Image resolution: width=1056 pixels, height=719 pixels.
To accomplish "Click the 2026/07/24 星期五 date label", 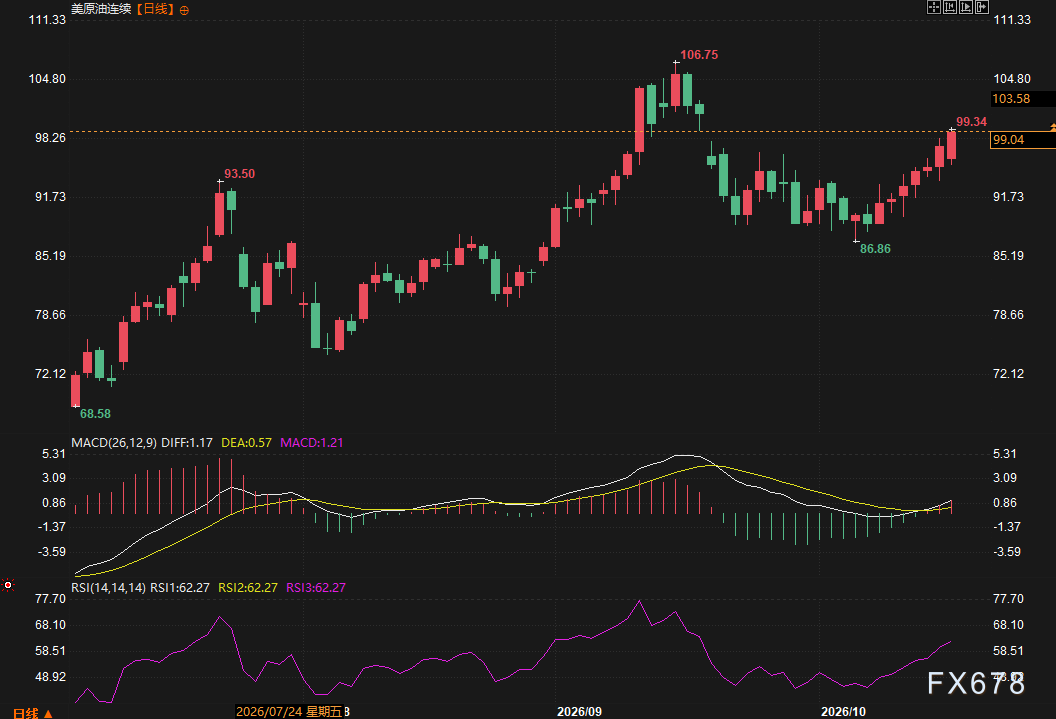I will (x=289, y=712).
